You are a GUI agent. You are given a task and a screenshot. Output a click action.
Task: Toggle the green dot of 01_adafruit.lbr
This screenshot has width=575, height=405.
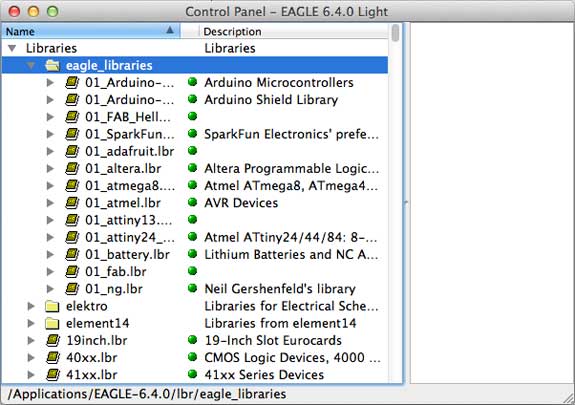[193, 150]
